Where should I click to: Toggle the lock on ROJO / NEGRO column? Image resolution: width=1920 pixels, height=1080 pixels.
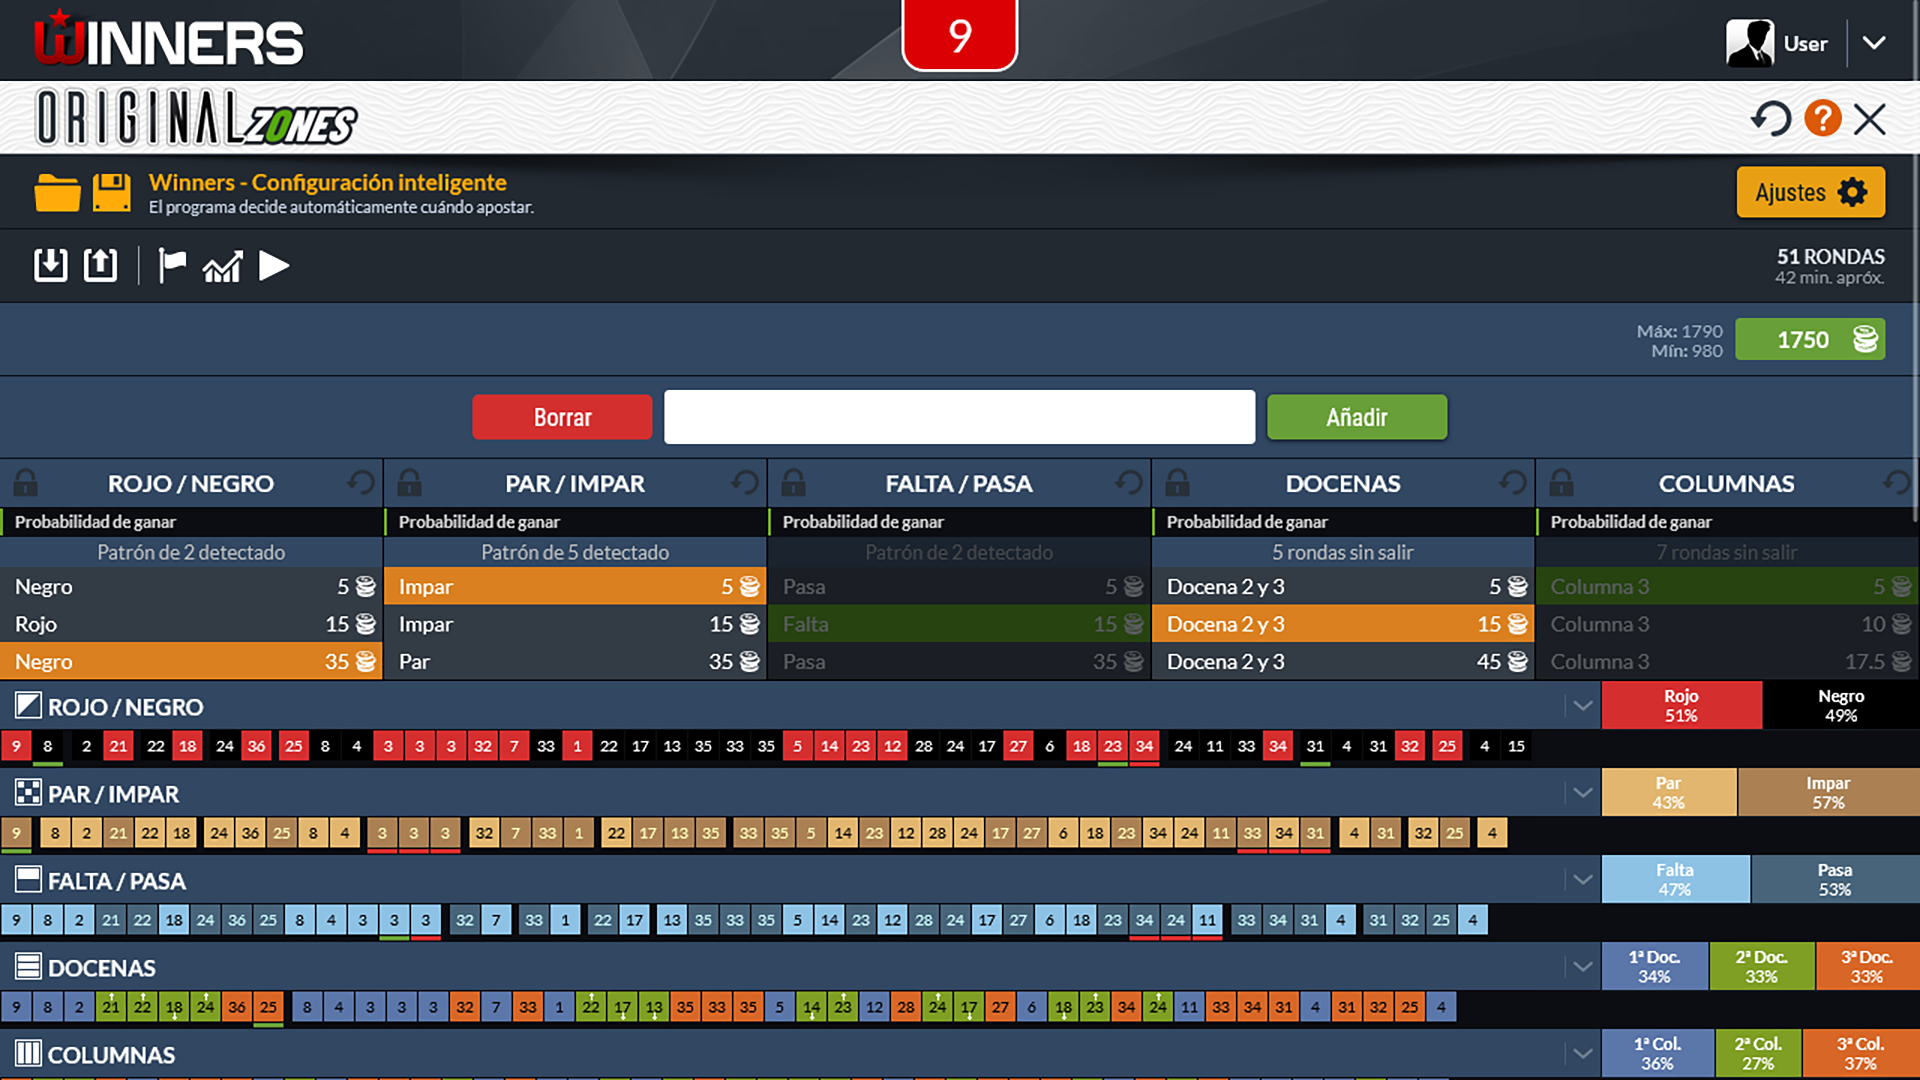(x=26, y=483)
